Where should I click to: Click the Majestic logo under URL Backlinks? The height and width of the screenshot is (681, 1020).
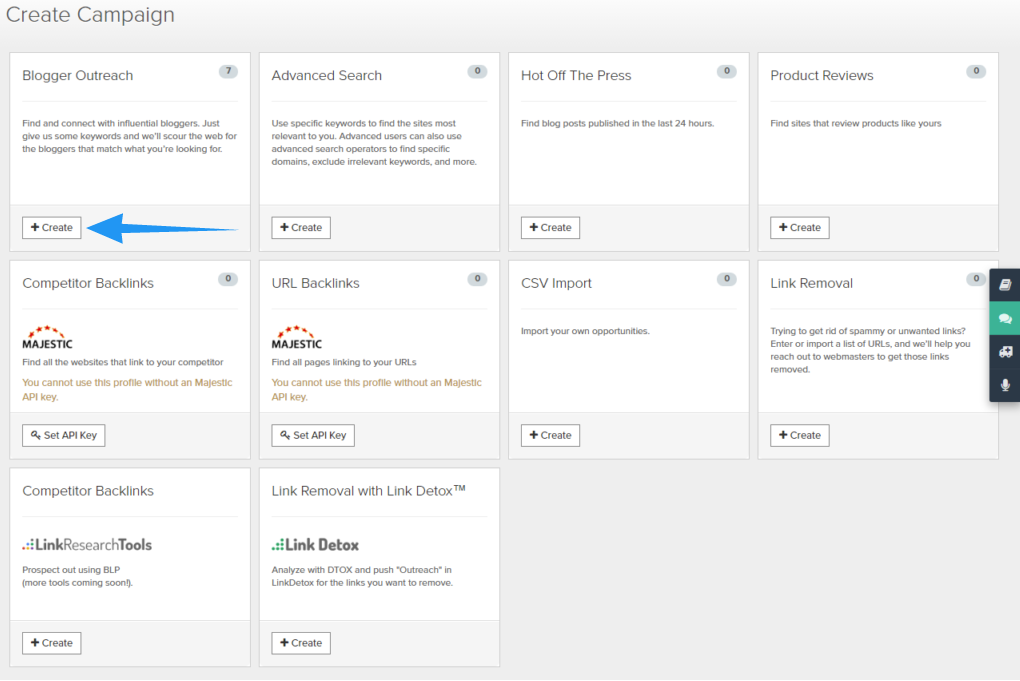(x=297, y=337)
